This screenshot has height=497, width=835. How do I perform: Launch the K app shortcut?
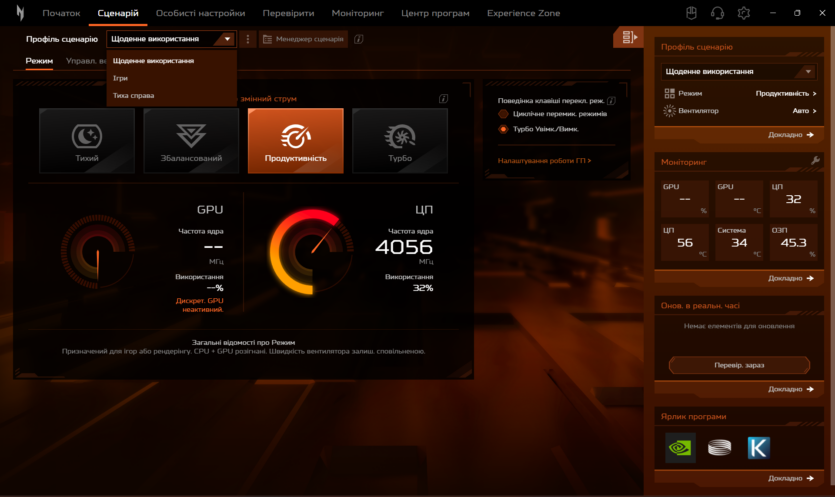(758, 447)
